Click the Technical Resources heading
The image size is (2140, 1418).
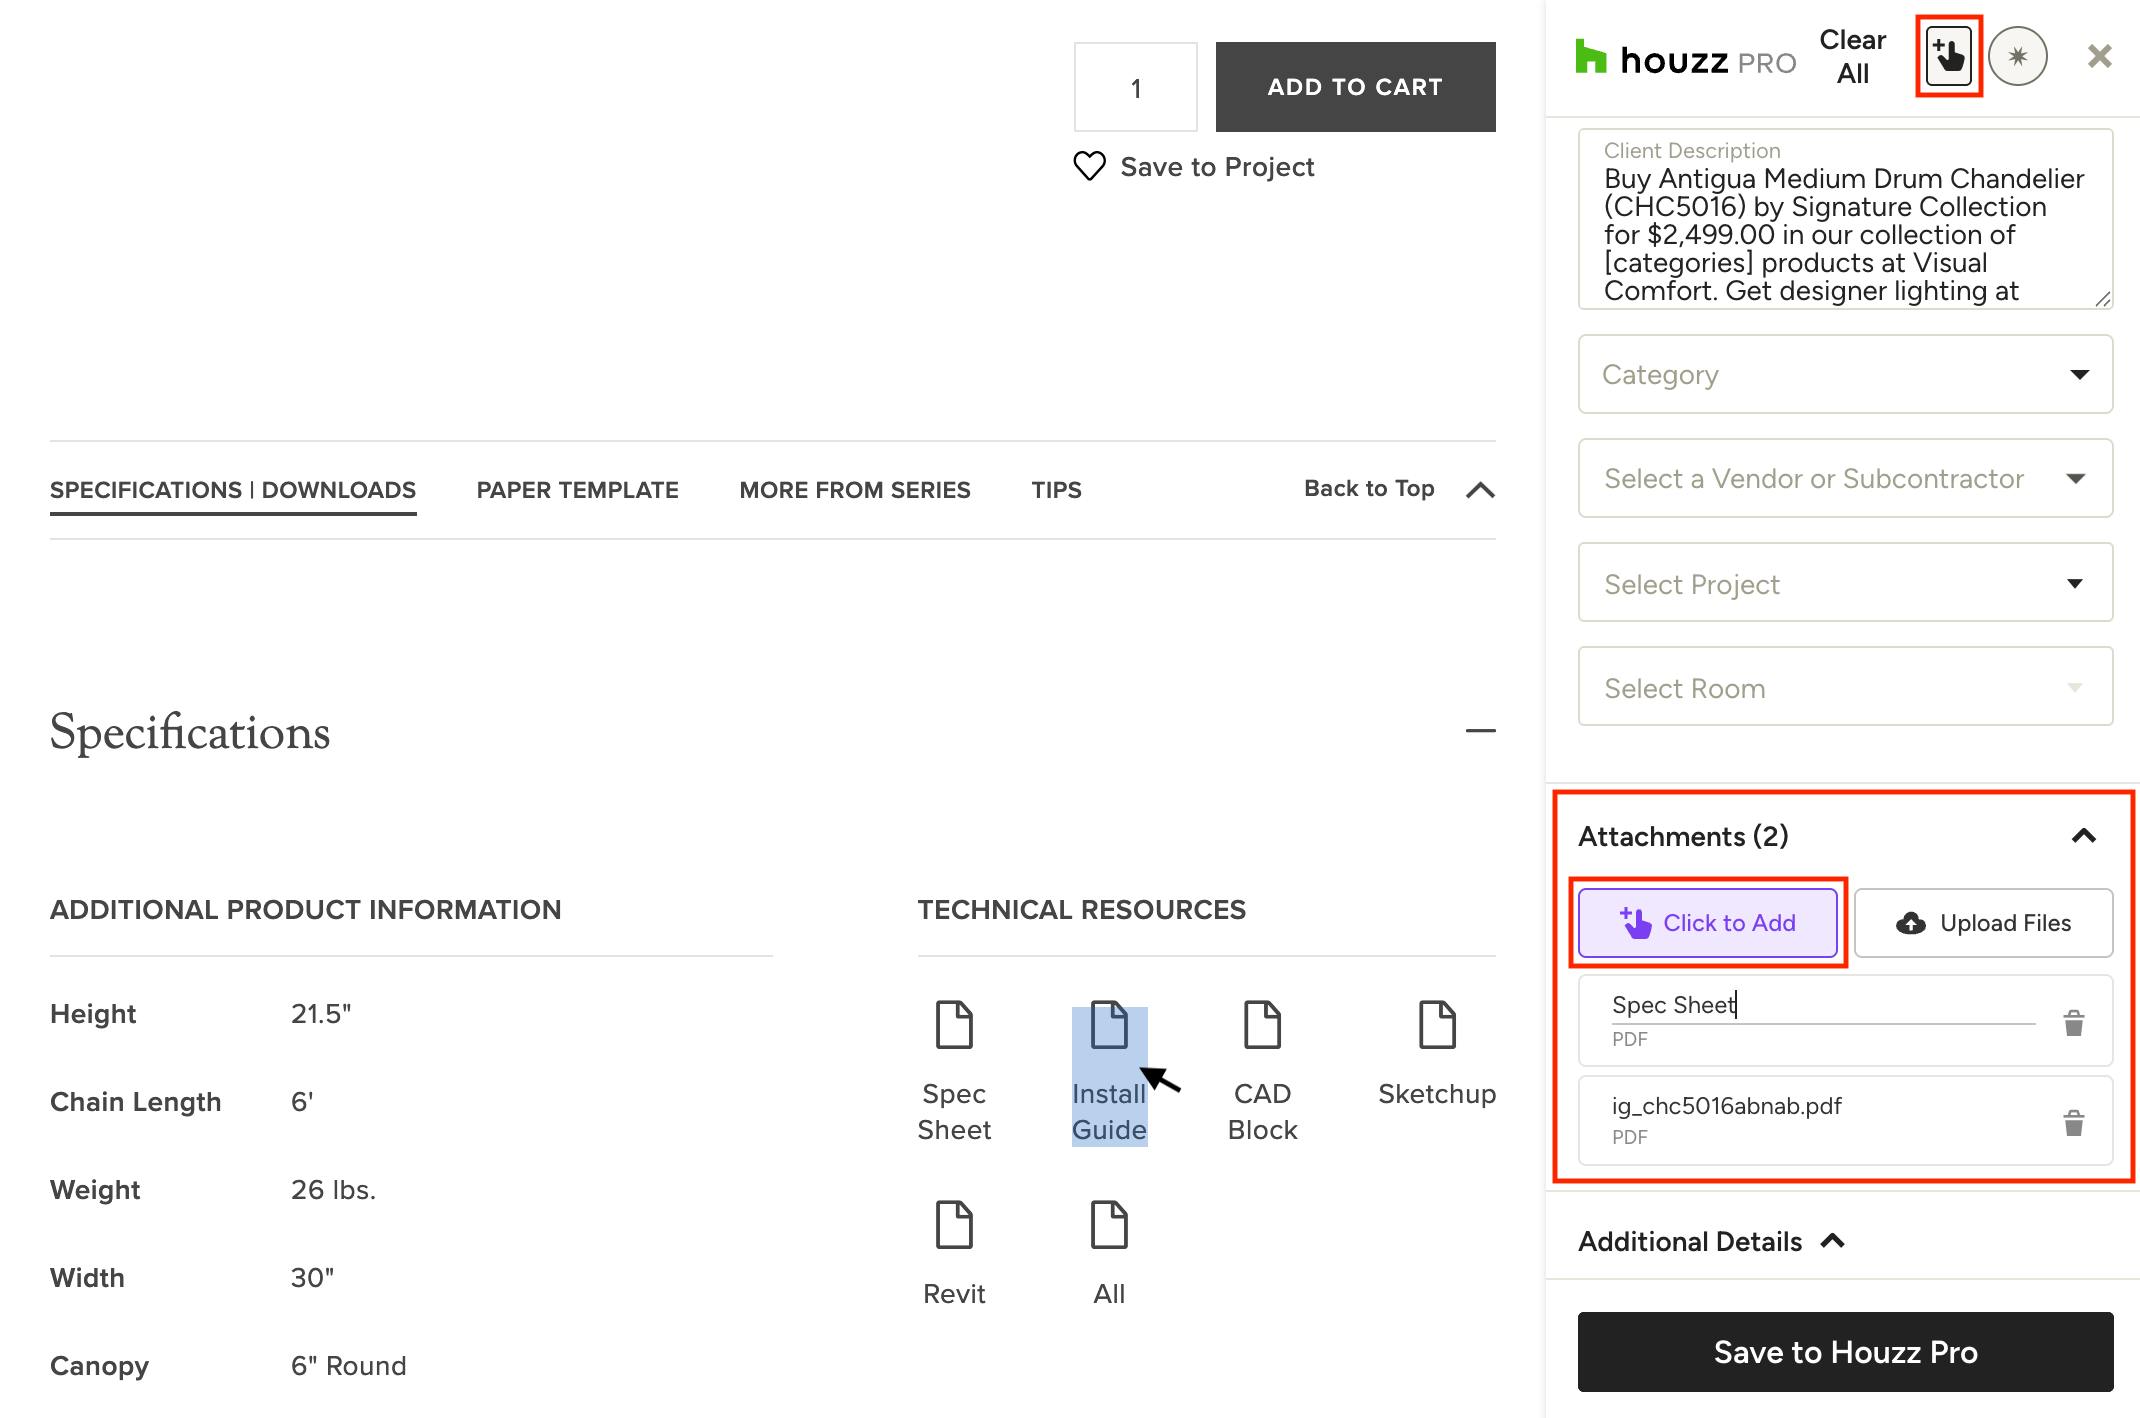tap(1081, 910)
